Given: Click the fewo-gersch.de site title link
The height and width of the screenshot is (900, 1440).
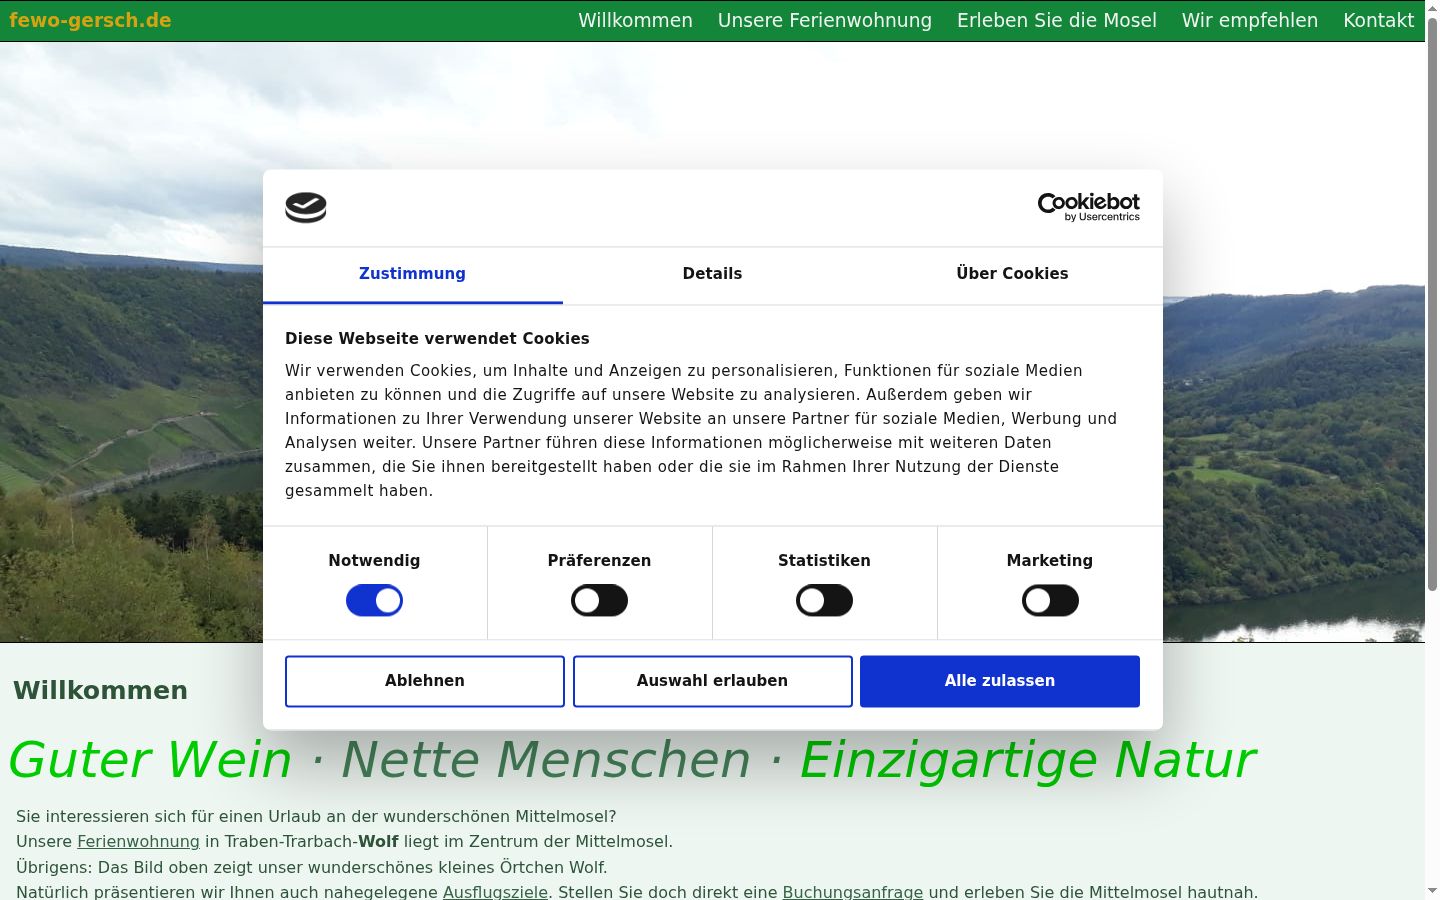Looking at the screenshot, I should pos(90,20).
